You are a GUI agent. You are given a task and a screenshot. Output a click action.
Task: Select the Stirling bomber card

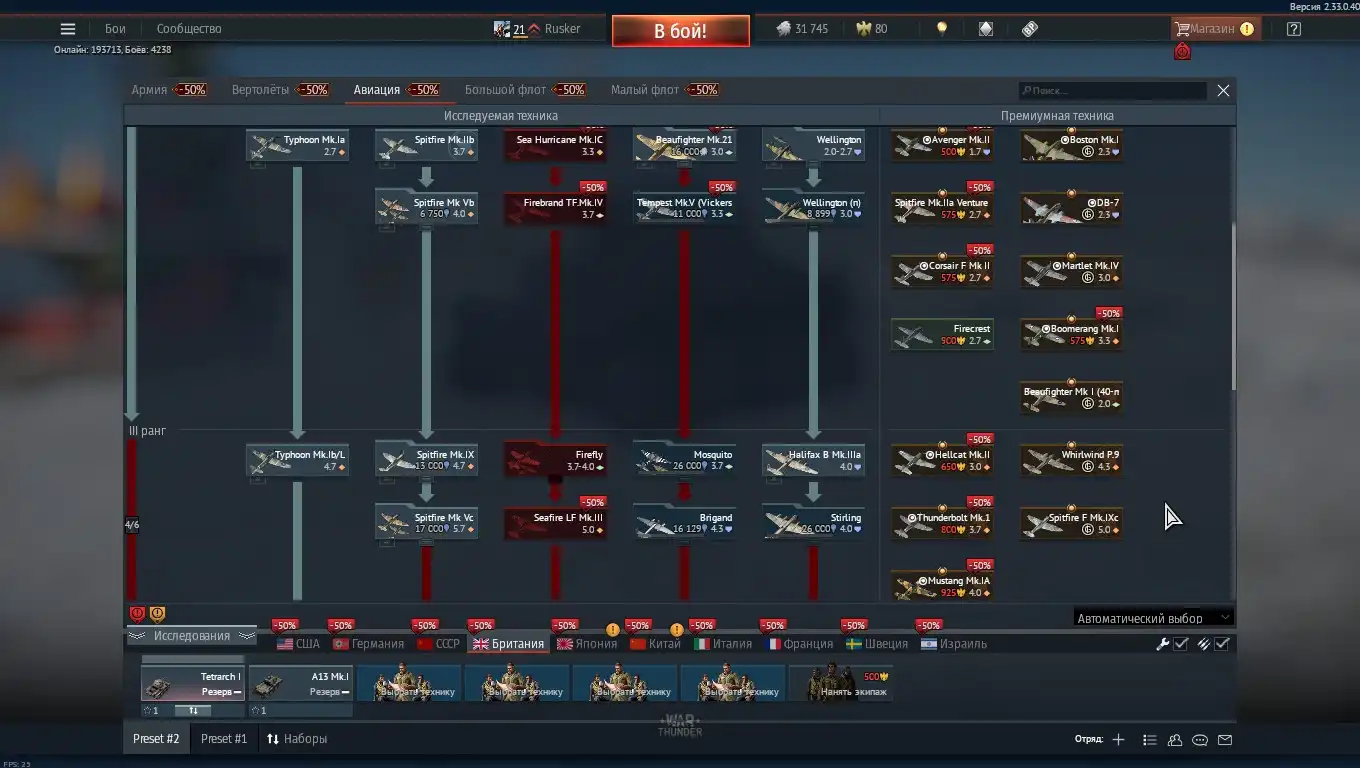click(x=813, y=523)
